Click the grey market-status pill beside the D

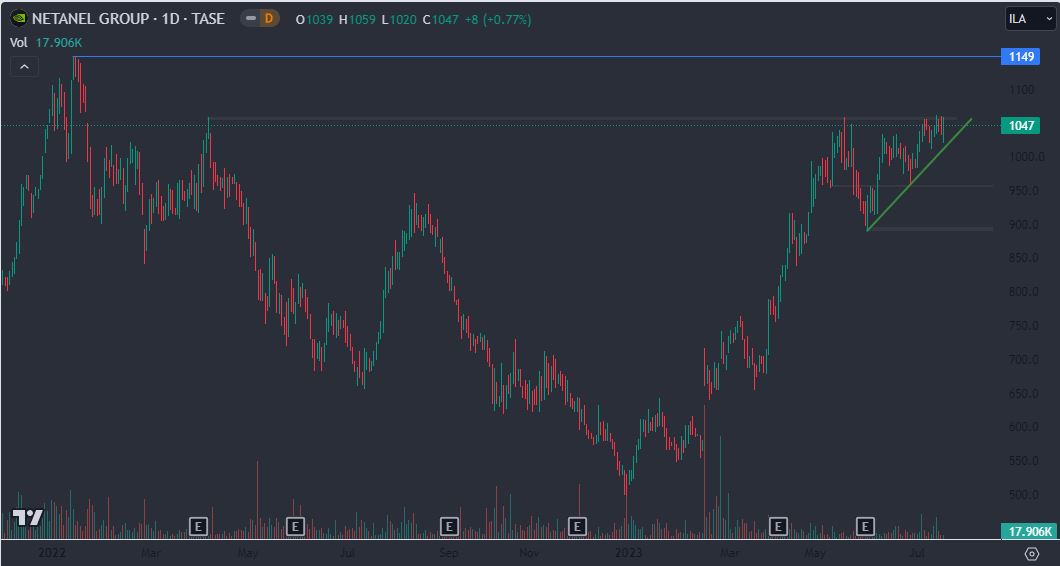(x=249, y=19)
